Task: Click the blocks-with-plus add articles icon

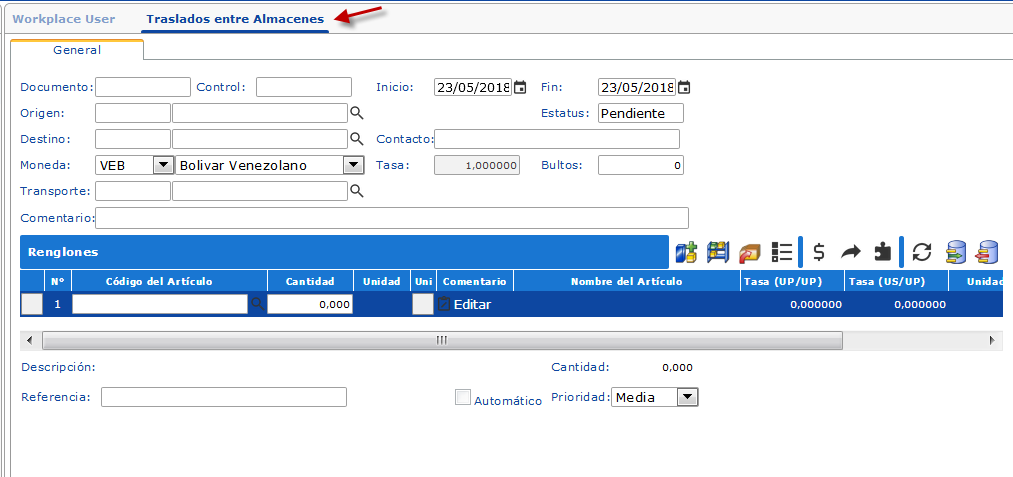Action: pos(686,252)
